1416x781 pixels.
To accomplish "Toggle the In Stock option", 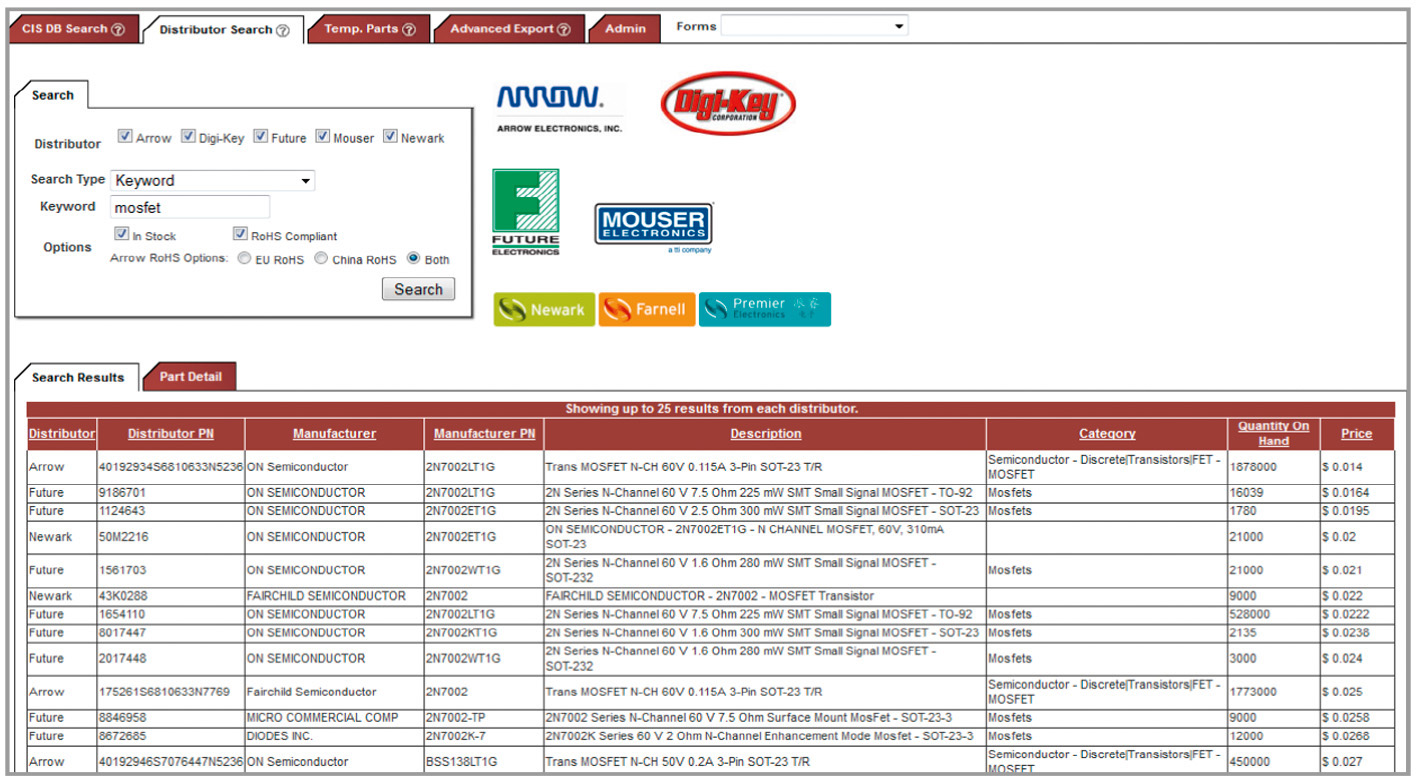I will pos(122,234).
